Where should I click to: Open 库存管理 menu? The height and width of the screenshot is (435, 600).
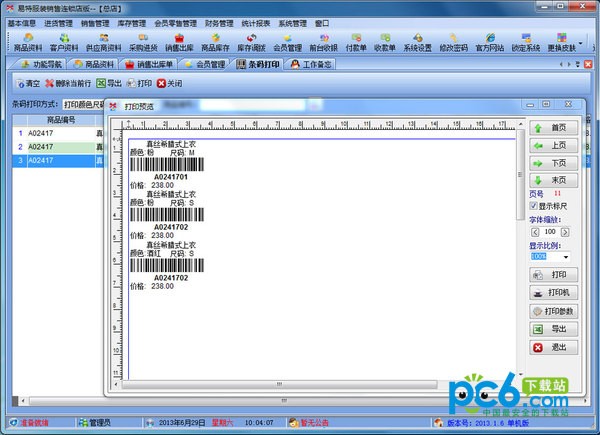pyautogui.click(x=132, y=24)
